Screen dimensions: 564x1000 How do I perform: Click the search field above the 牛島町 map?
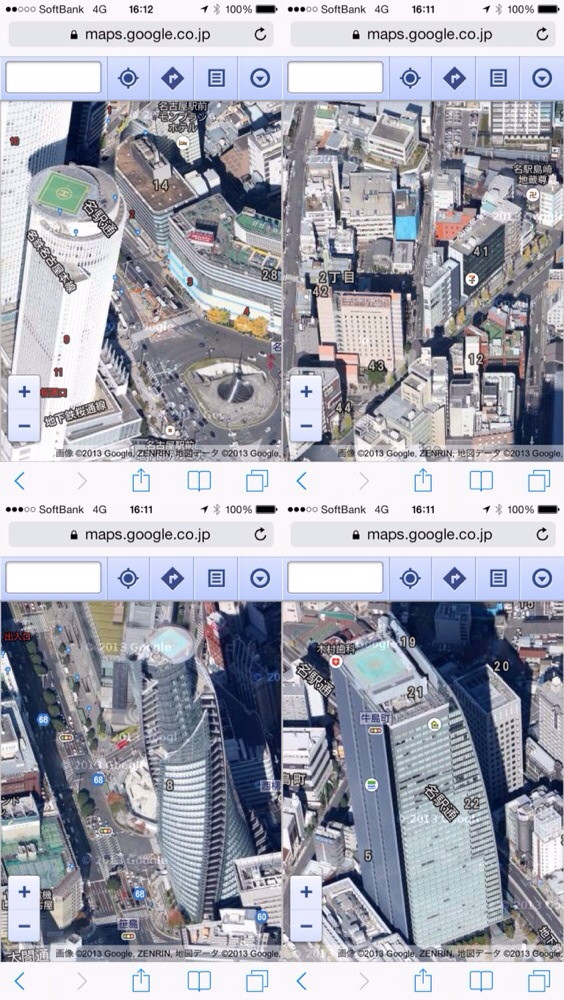pos(336,578)
